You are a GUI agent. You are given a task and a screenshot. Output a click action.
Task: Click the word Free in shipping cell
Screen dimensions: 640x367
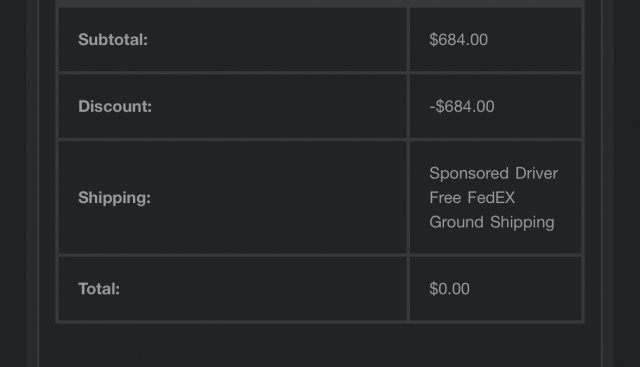[x=445, y=198]
